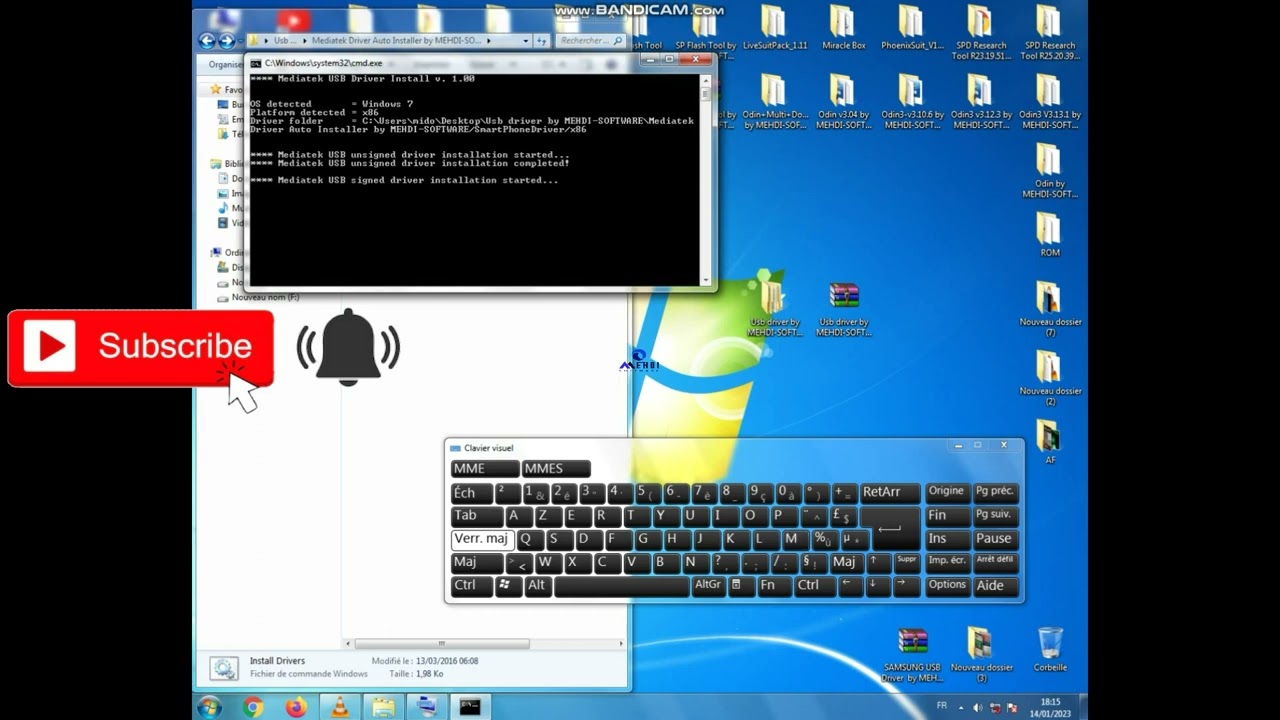Viewport: 1280px width, 720px height.
Task: Toggle the Ins key on visual keyboard
Action: pyautogui.click(x=947, y=539)
